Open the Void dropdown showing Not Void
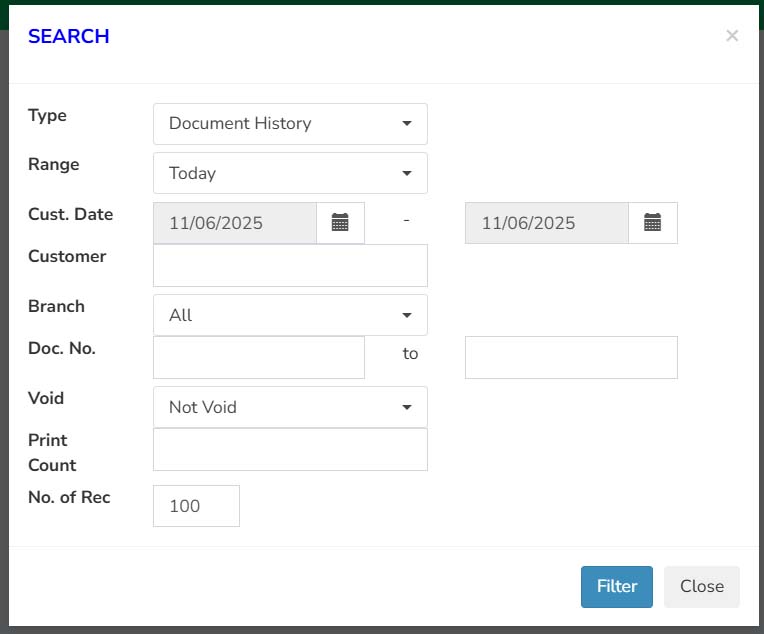The height and width of the screenshot is (634, 764). 290,407
